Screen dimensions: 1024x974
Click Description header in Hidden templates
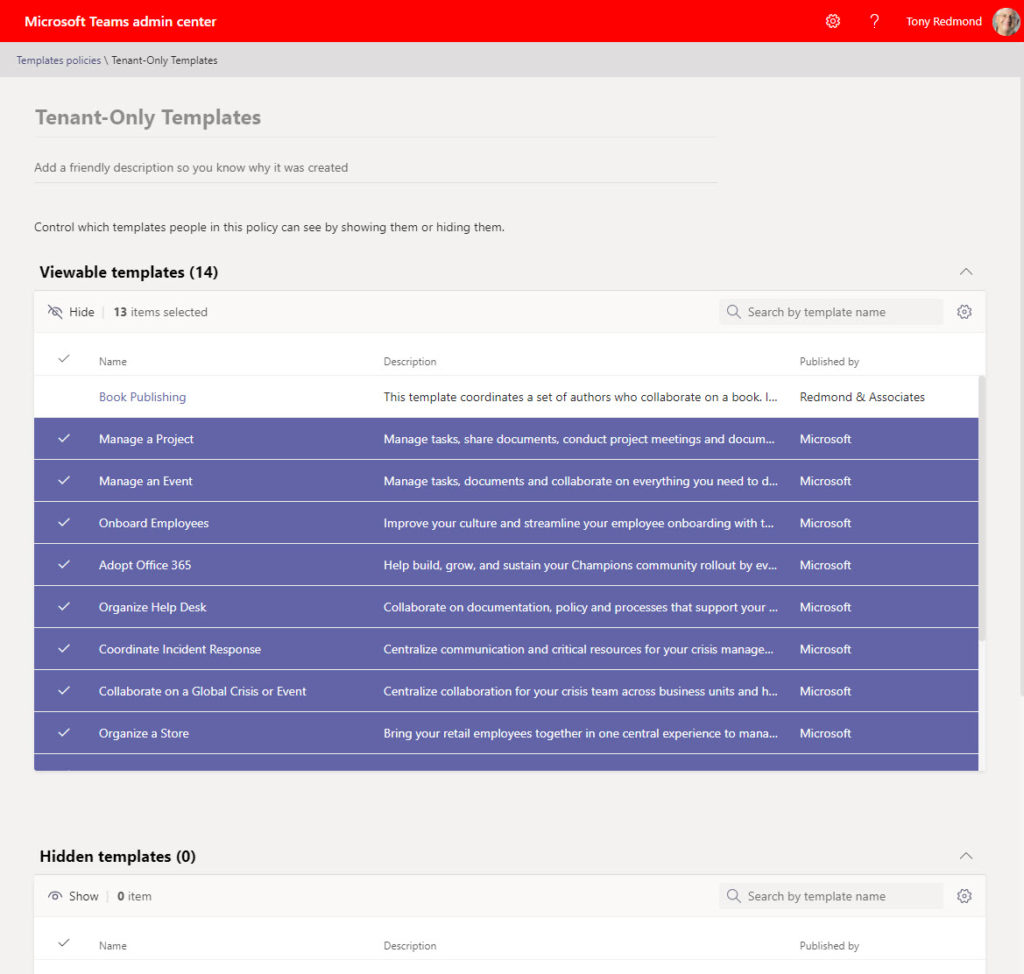click(409, 945)
